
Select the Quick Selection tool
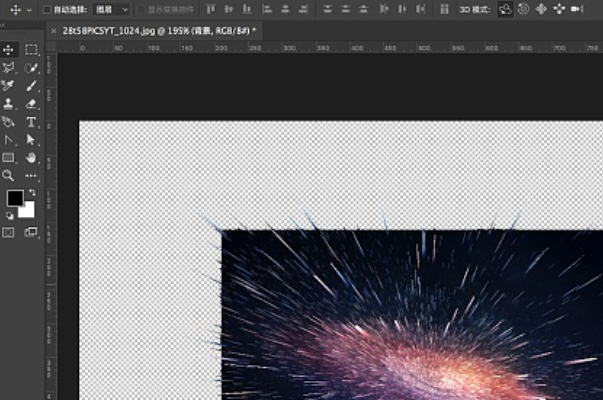31,68
